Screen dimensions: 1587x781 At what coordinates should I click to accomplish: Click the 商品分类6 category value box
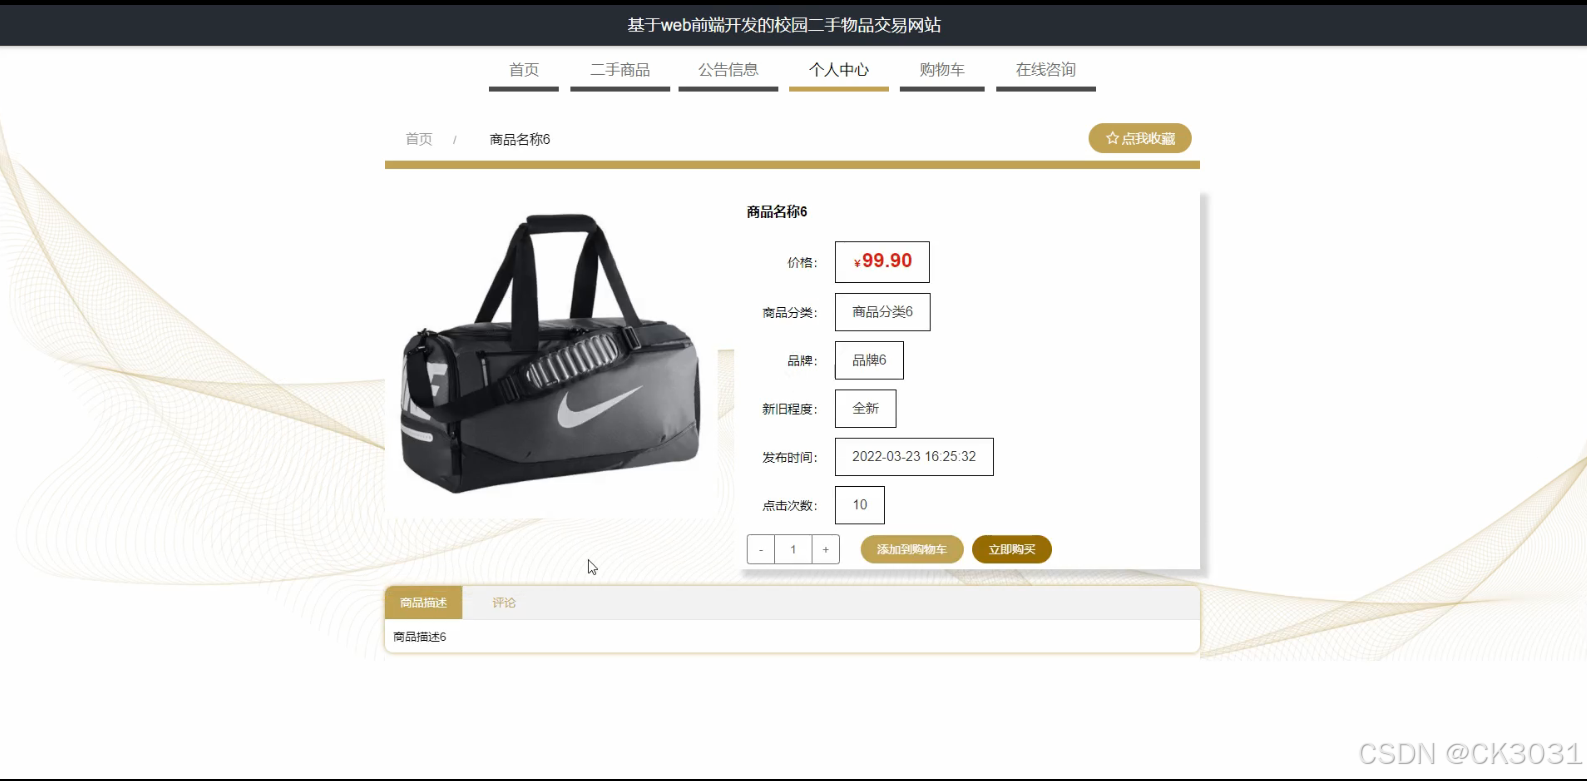tap(882, 312)
